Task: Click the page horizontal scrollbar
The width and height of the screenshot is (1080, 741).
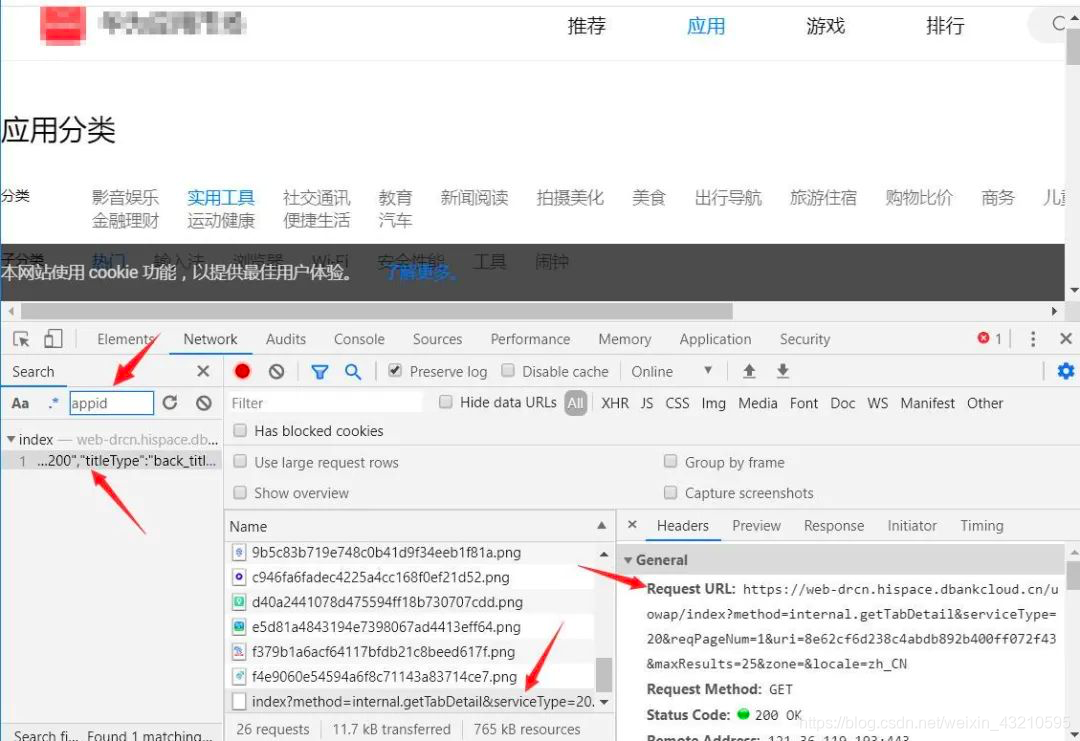Action: pyautogui.click(x=377, y=311)
